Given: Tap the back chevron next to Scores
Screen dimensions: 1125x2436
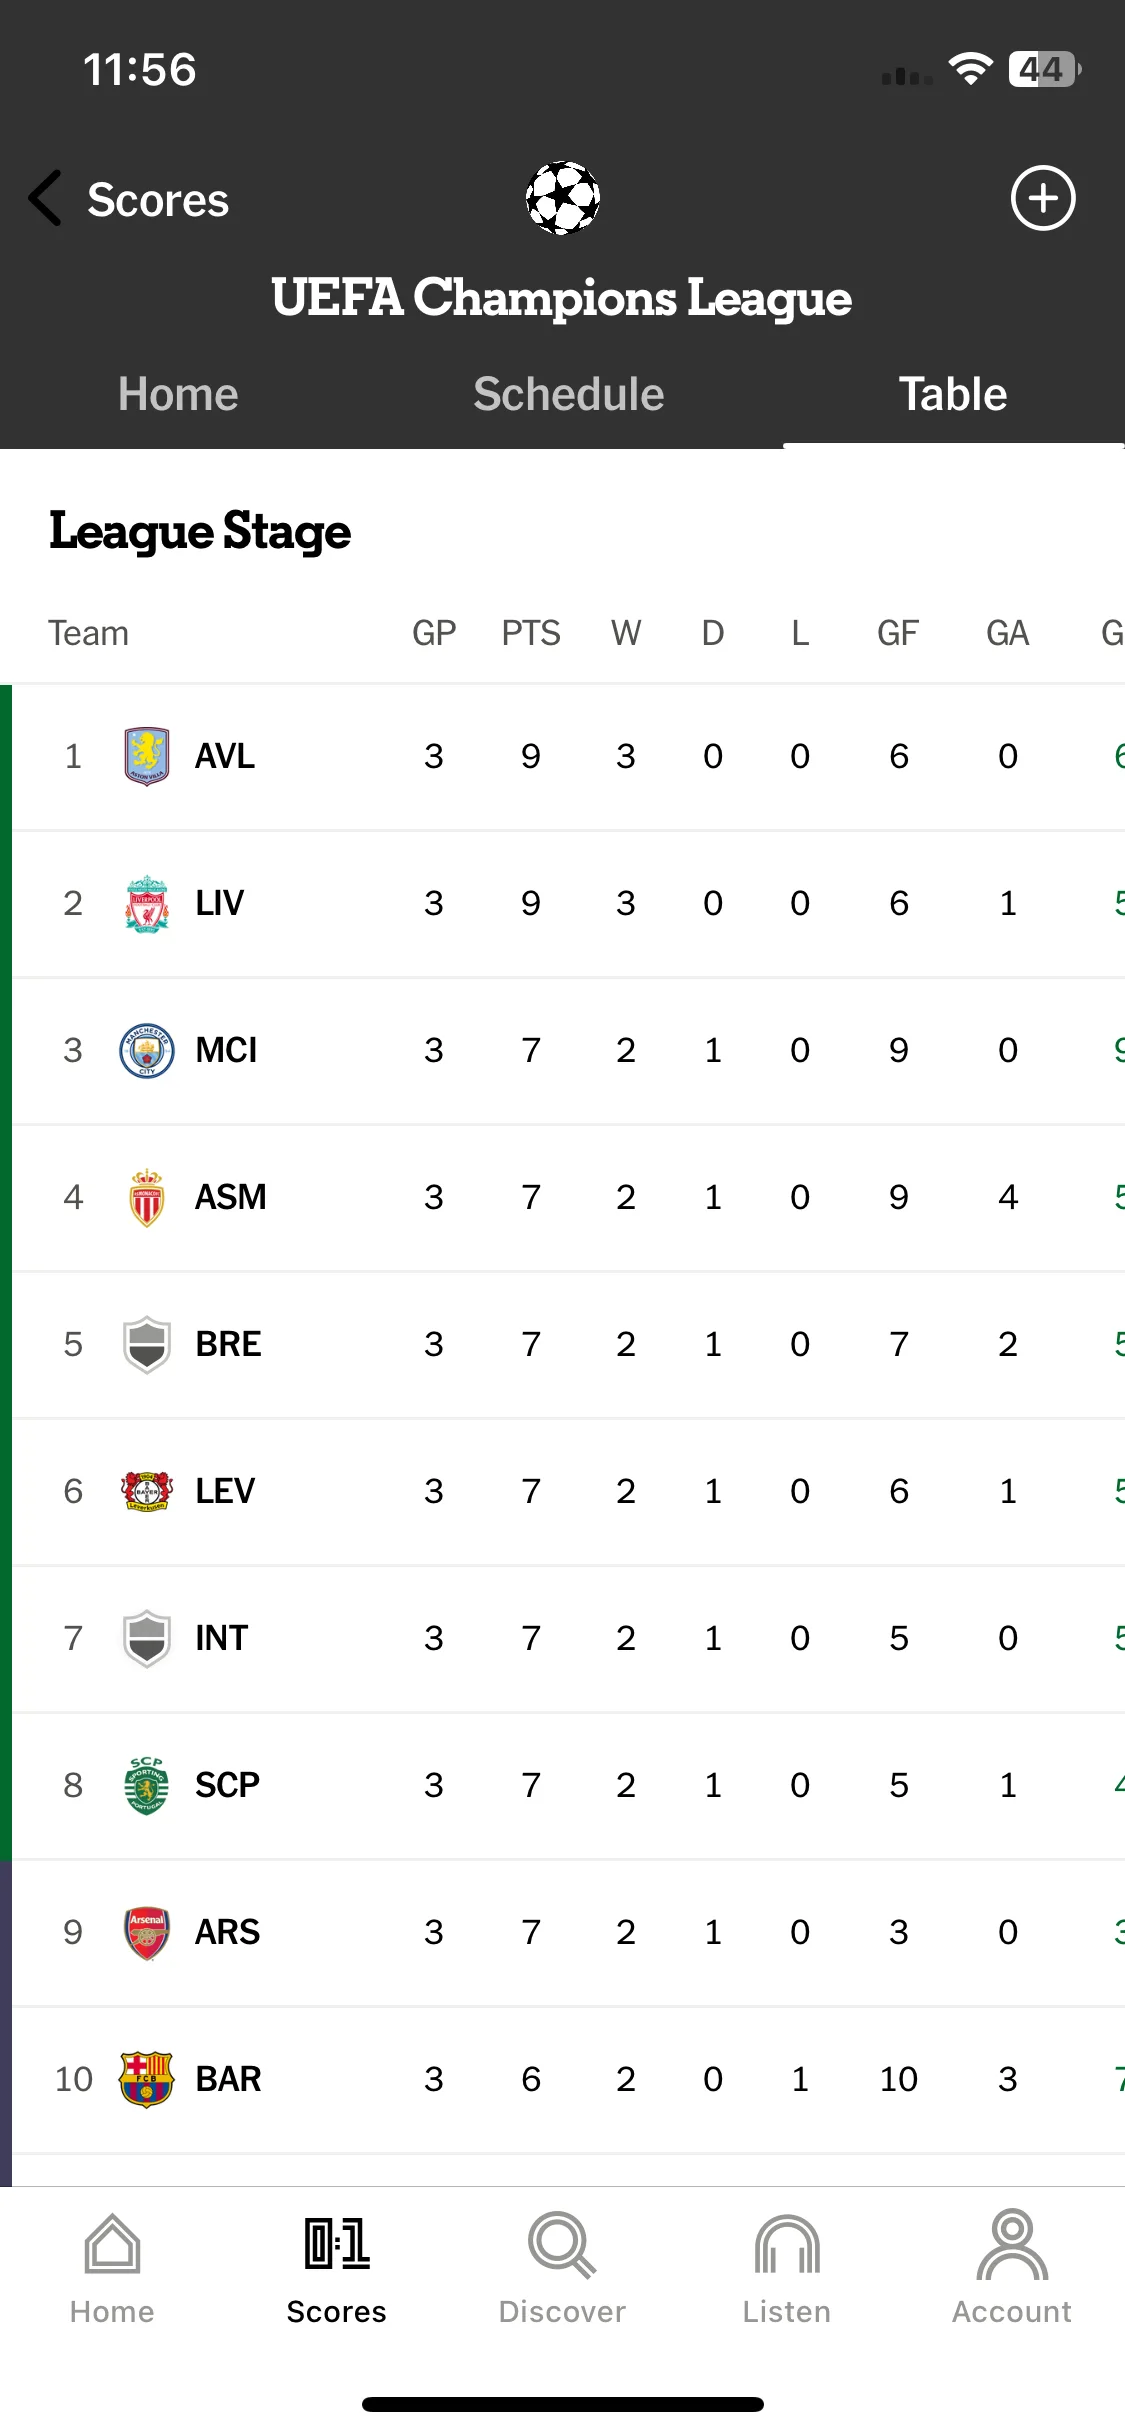Looking at the screenshot, I should (45, 198).
